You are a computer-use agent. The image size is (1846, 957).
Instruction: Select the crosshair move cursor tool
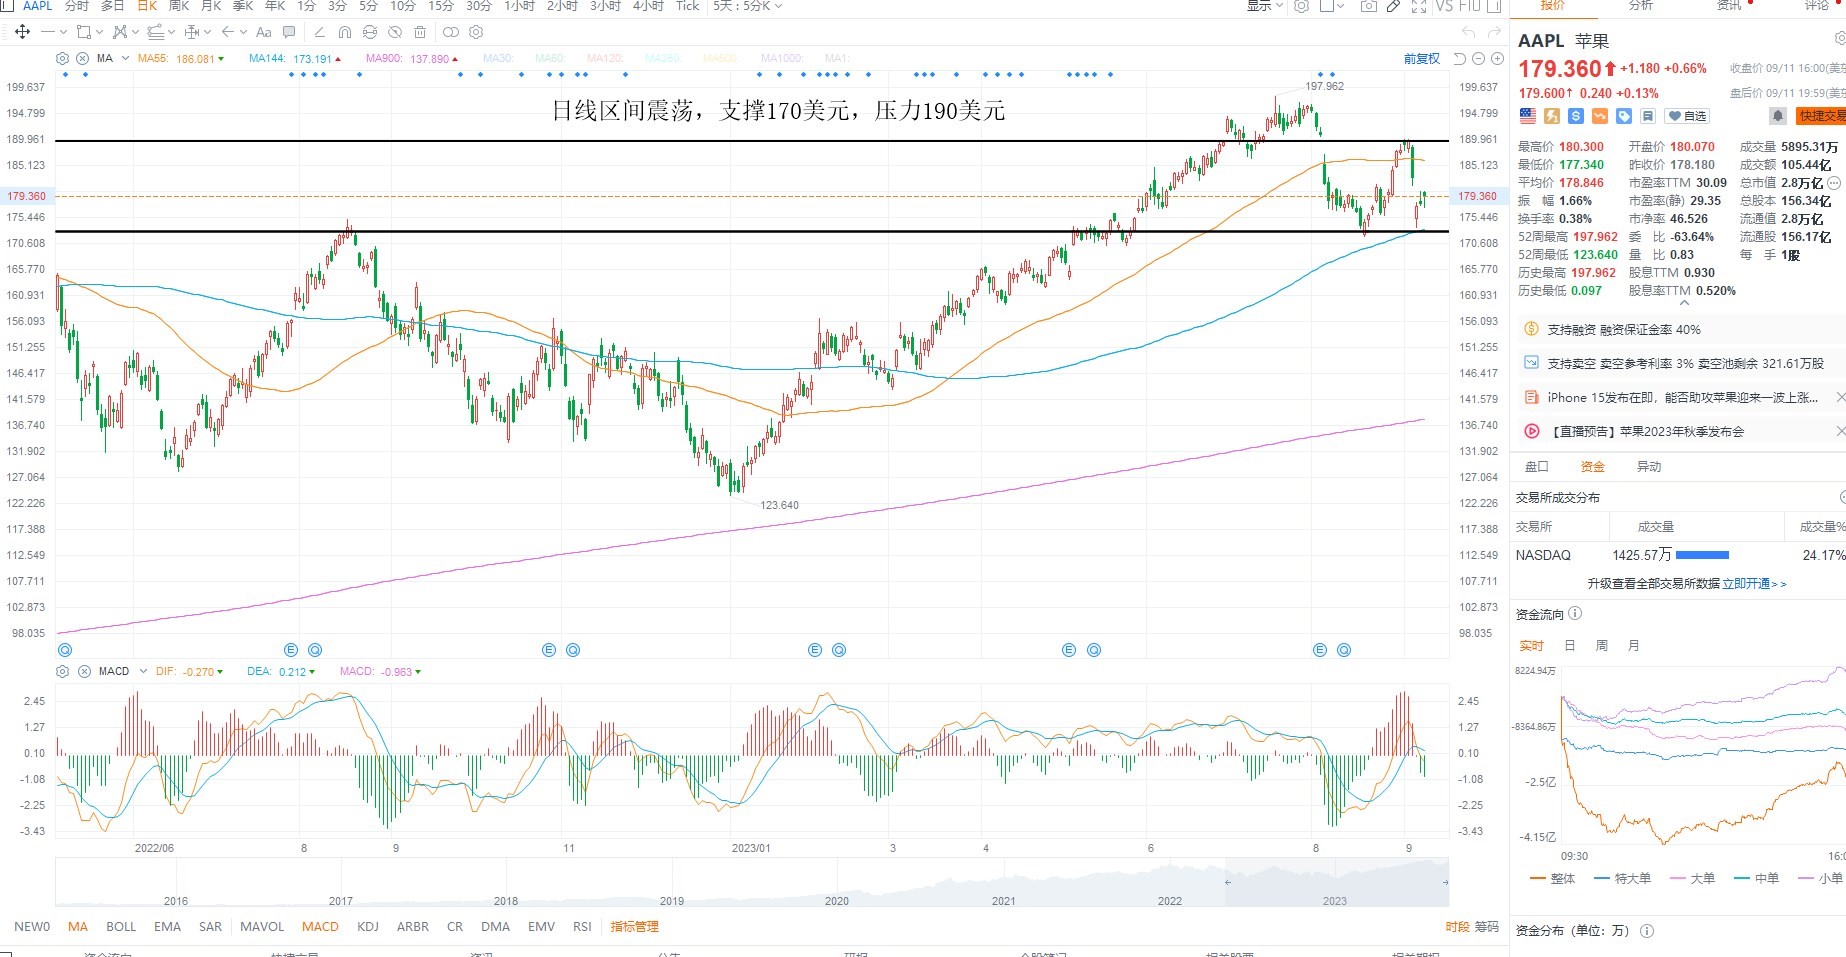coord(22,32)
